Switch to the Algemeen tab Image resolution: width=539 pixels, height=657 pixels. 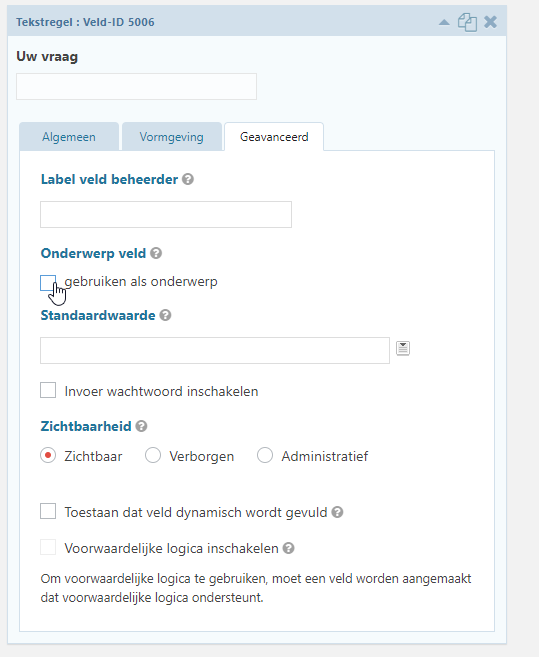69,137
